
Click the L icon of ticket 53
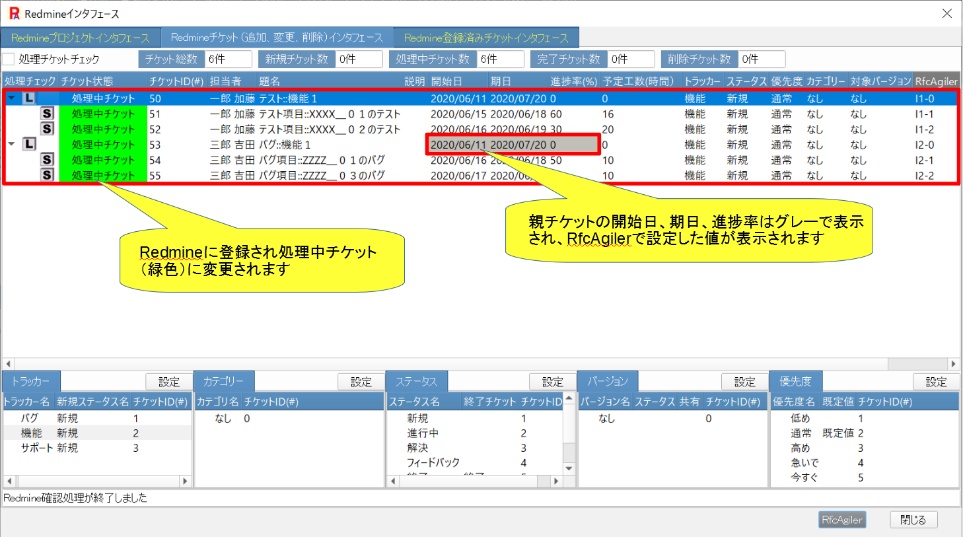29,144
